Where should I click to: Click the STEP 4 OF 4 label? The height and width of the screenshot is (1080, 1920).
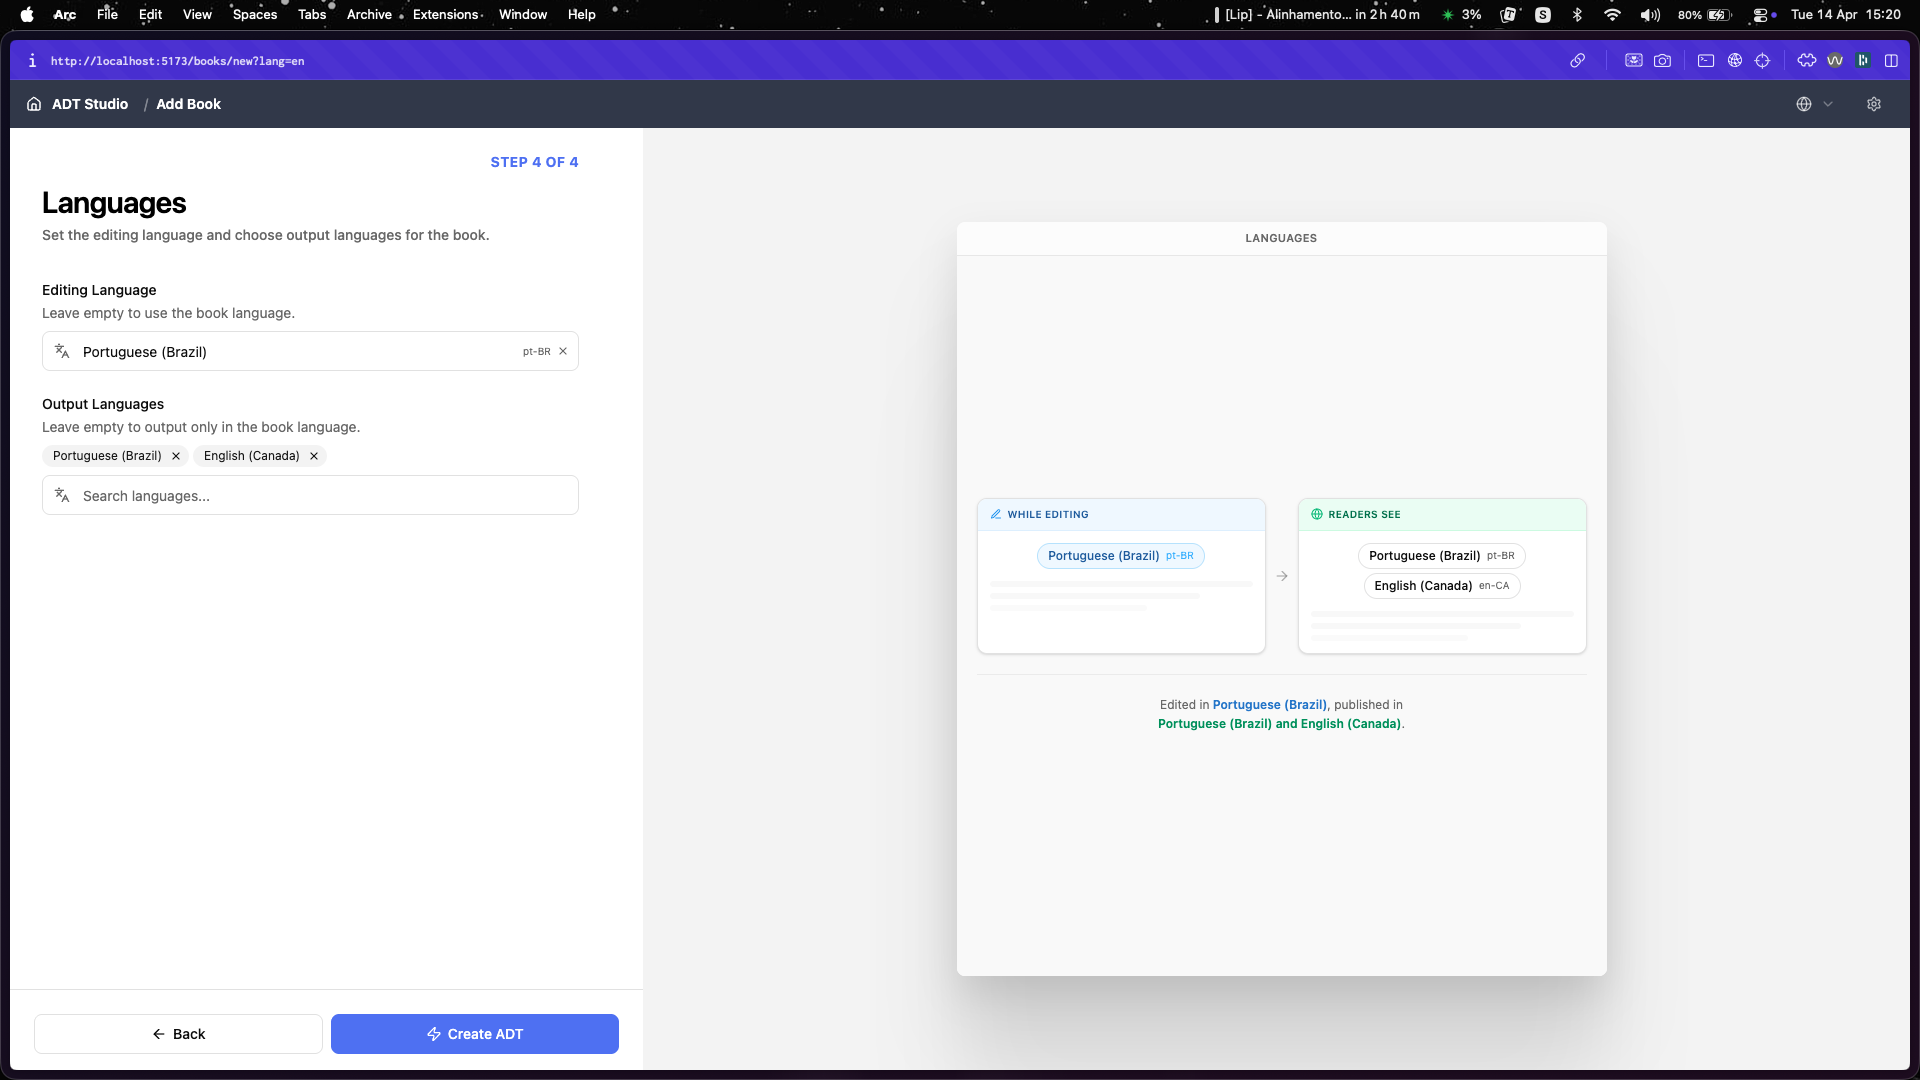pos(534,162)
